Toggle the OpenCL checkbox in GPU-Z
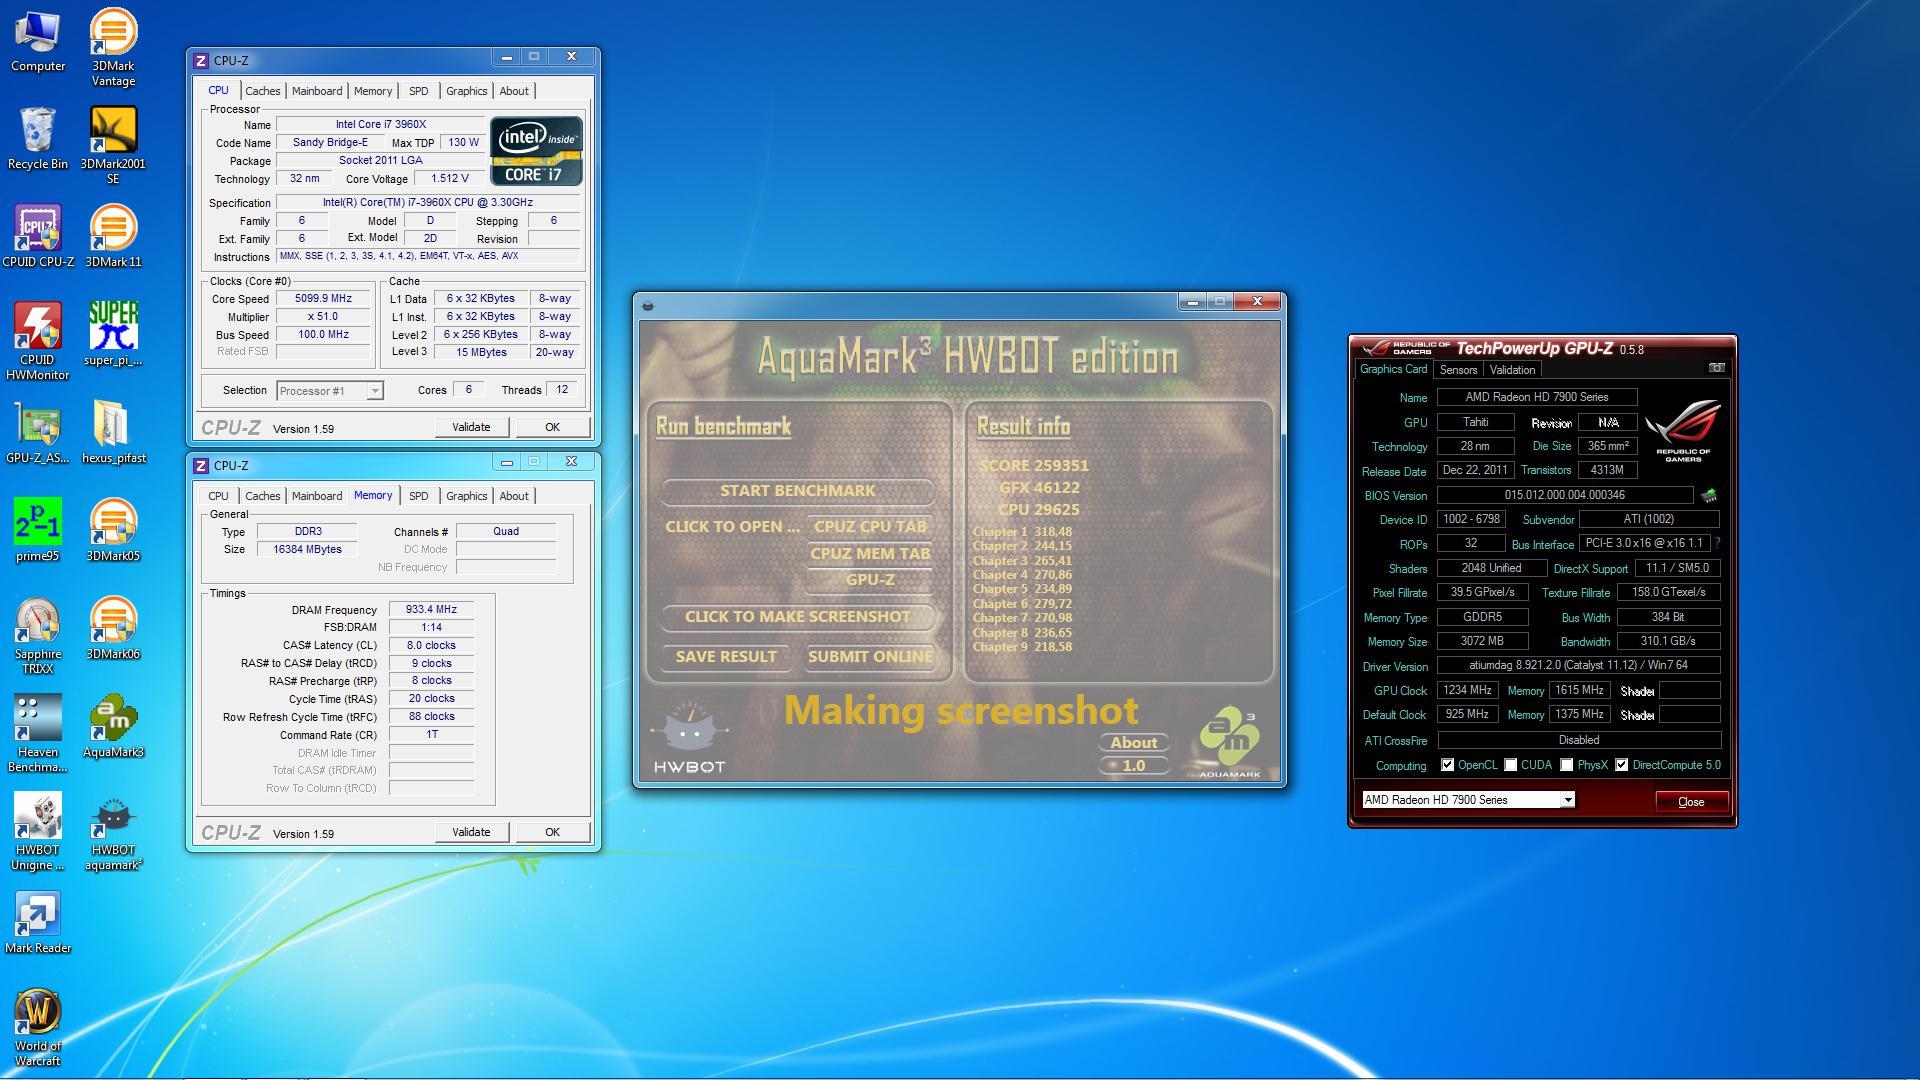The width and height of the screenshot is (1920, 1080). click(x=1447, y=765)
